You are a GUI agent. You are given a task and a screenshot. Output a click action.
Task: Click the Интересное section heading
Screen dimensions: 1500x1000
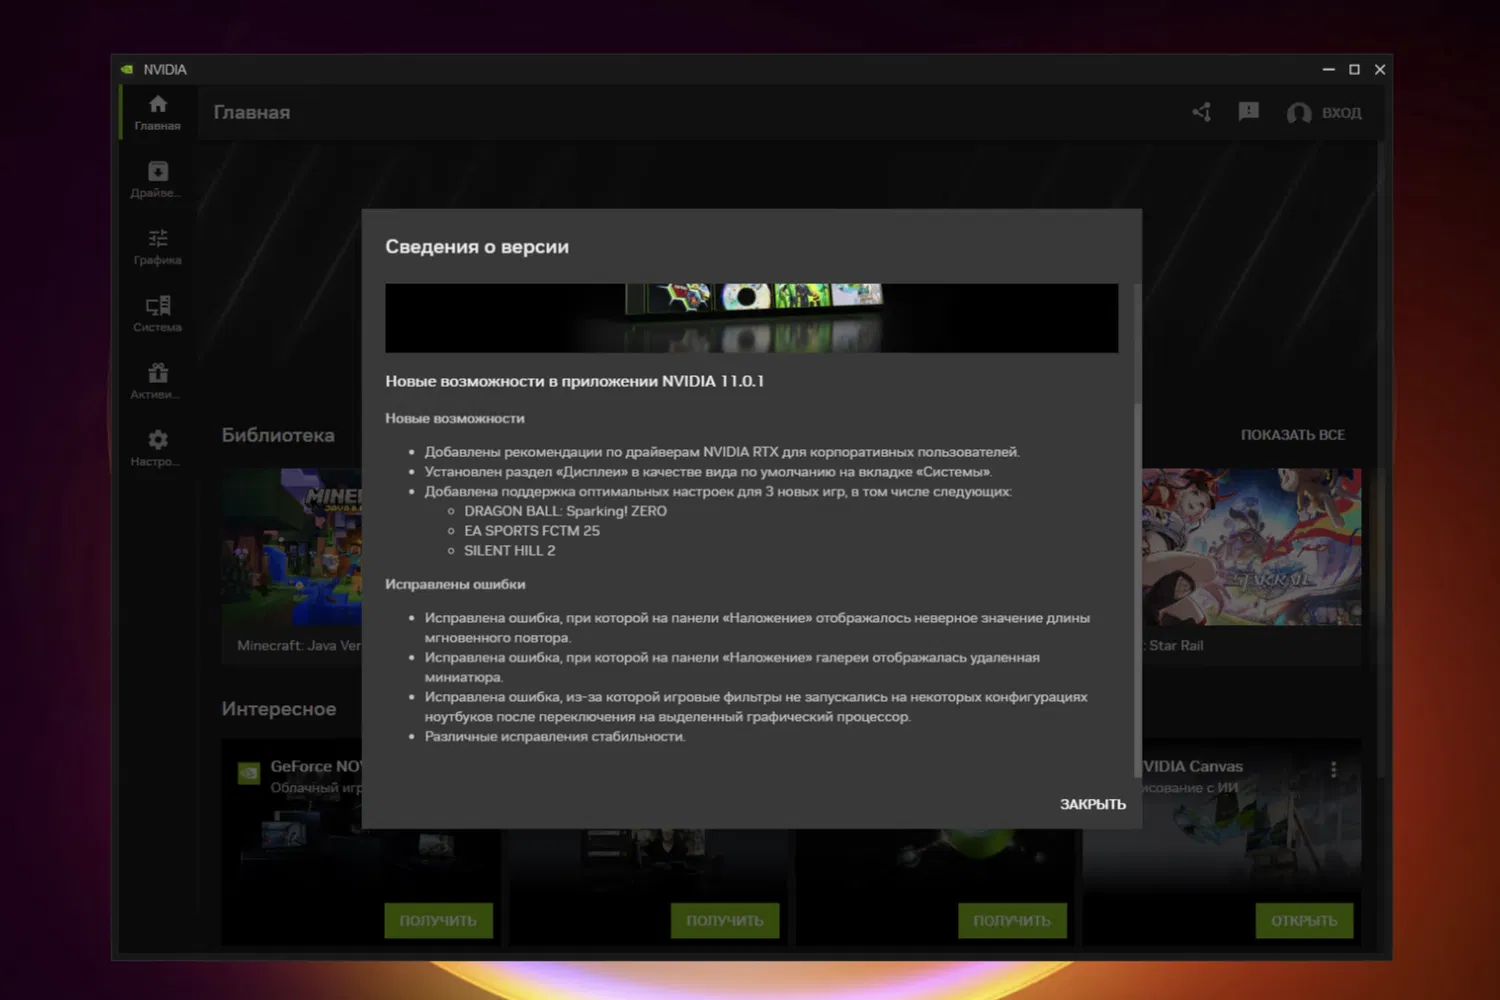click(279, 709)
